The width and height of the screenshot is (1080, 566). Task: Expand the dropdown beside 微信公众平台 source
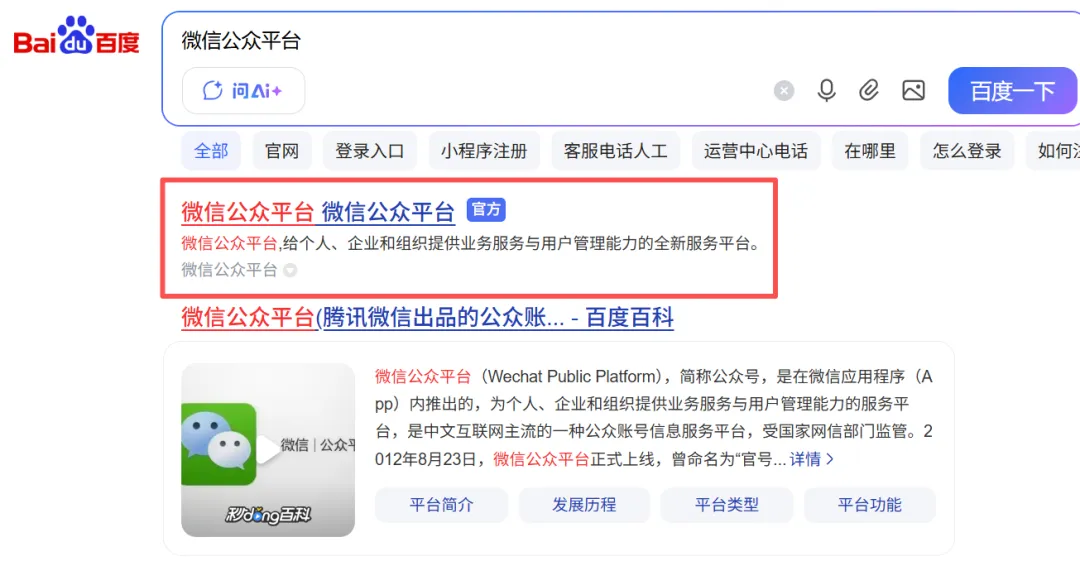tap(290, 271)
